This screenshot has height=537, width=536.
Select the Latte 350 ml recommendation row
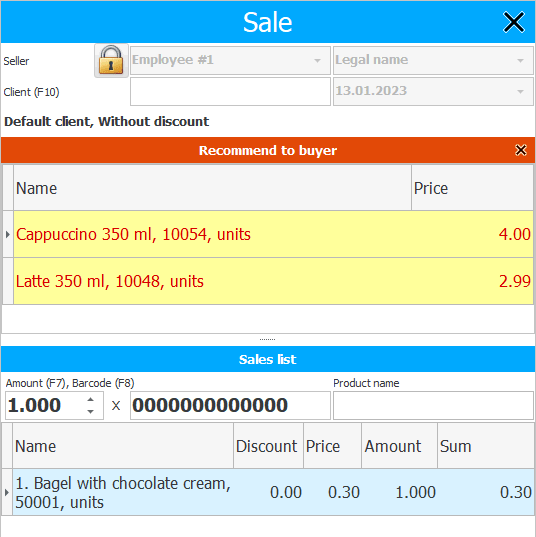tap(273, 281)
